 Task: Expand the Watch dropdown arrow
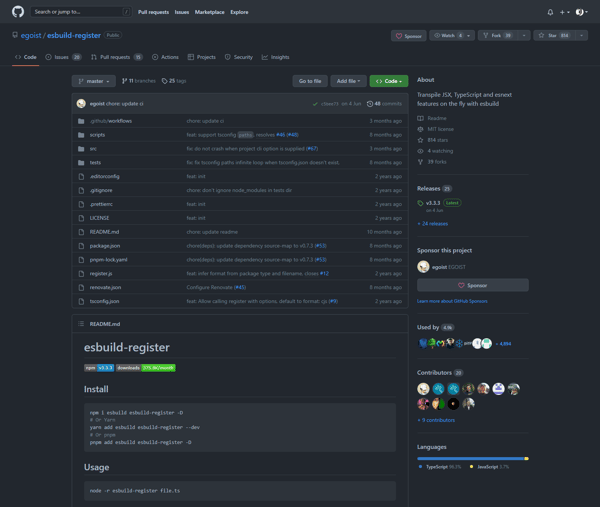click(x=469, y=36)
